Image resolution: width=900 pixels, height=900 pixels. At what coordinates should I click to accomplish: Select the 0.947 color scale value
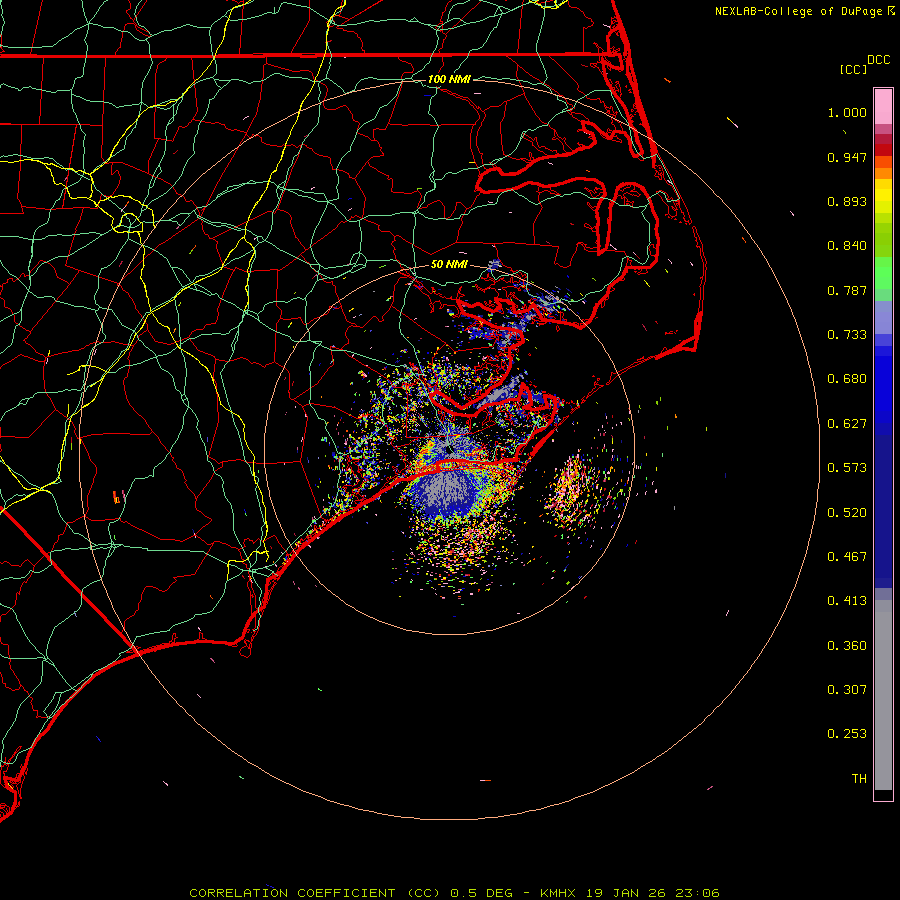pyautogui.click(x=847, y=157)
